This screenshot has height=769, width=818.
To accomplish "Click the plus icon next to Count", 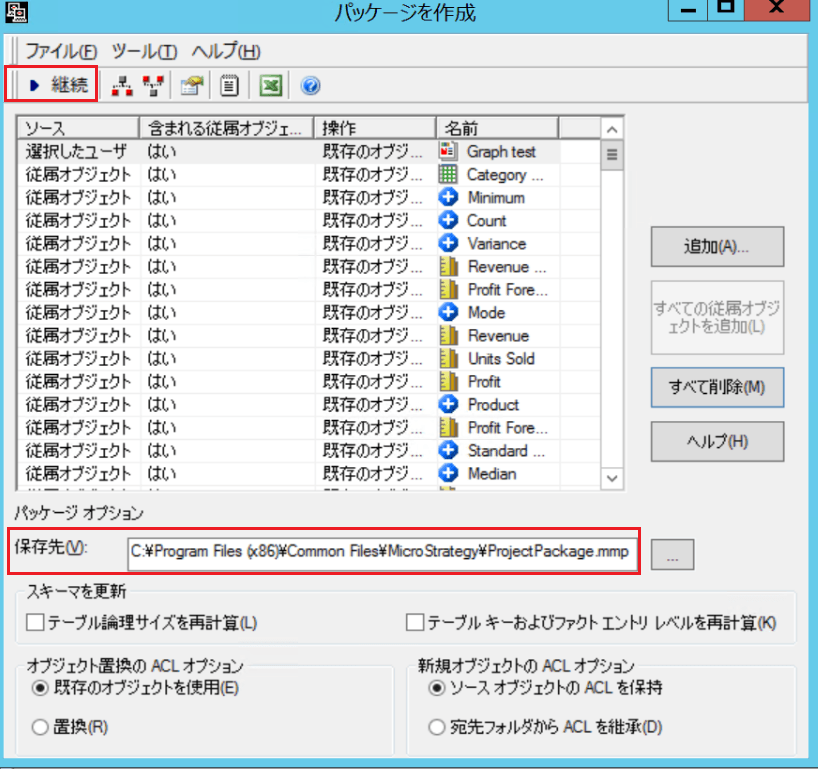I will tap(448, 220).
